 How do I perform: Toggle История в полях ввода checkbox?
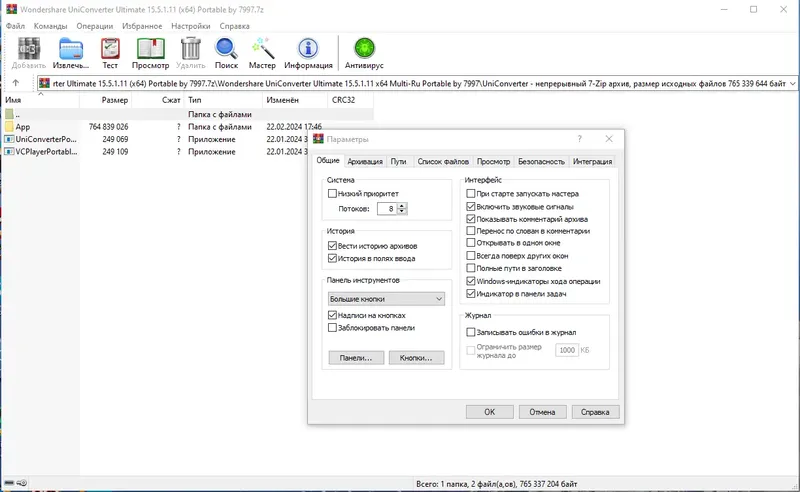[x=332, y=258]
